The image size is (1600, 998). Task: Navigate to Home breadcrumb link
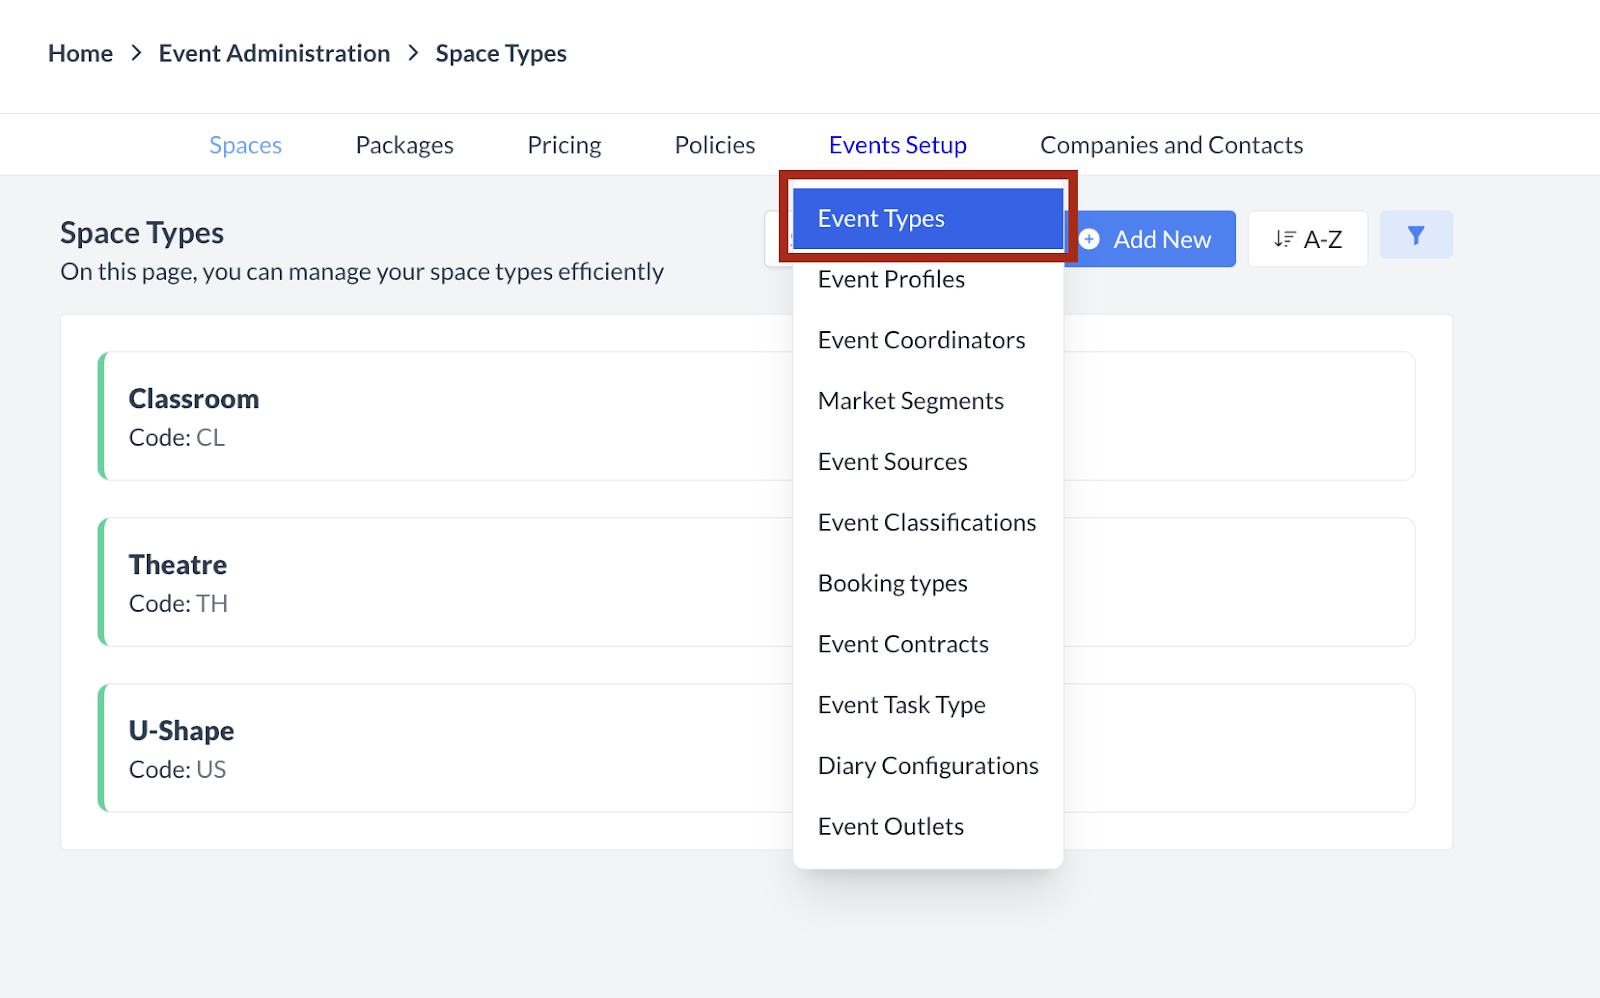click(80, 54)
